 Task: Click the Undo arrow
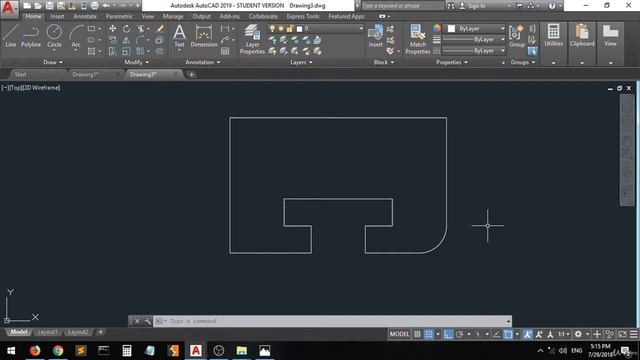106,6
